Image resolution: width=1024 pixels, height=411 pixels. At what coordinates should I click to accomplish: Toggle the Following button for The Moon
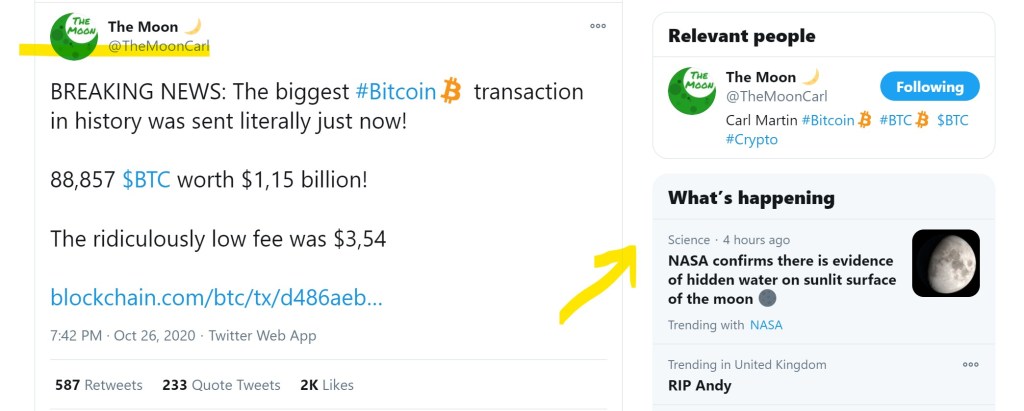pyautogui.click(x=929, y=87)
